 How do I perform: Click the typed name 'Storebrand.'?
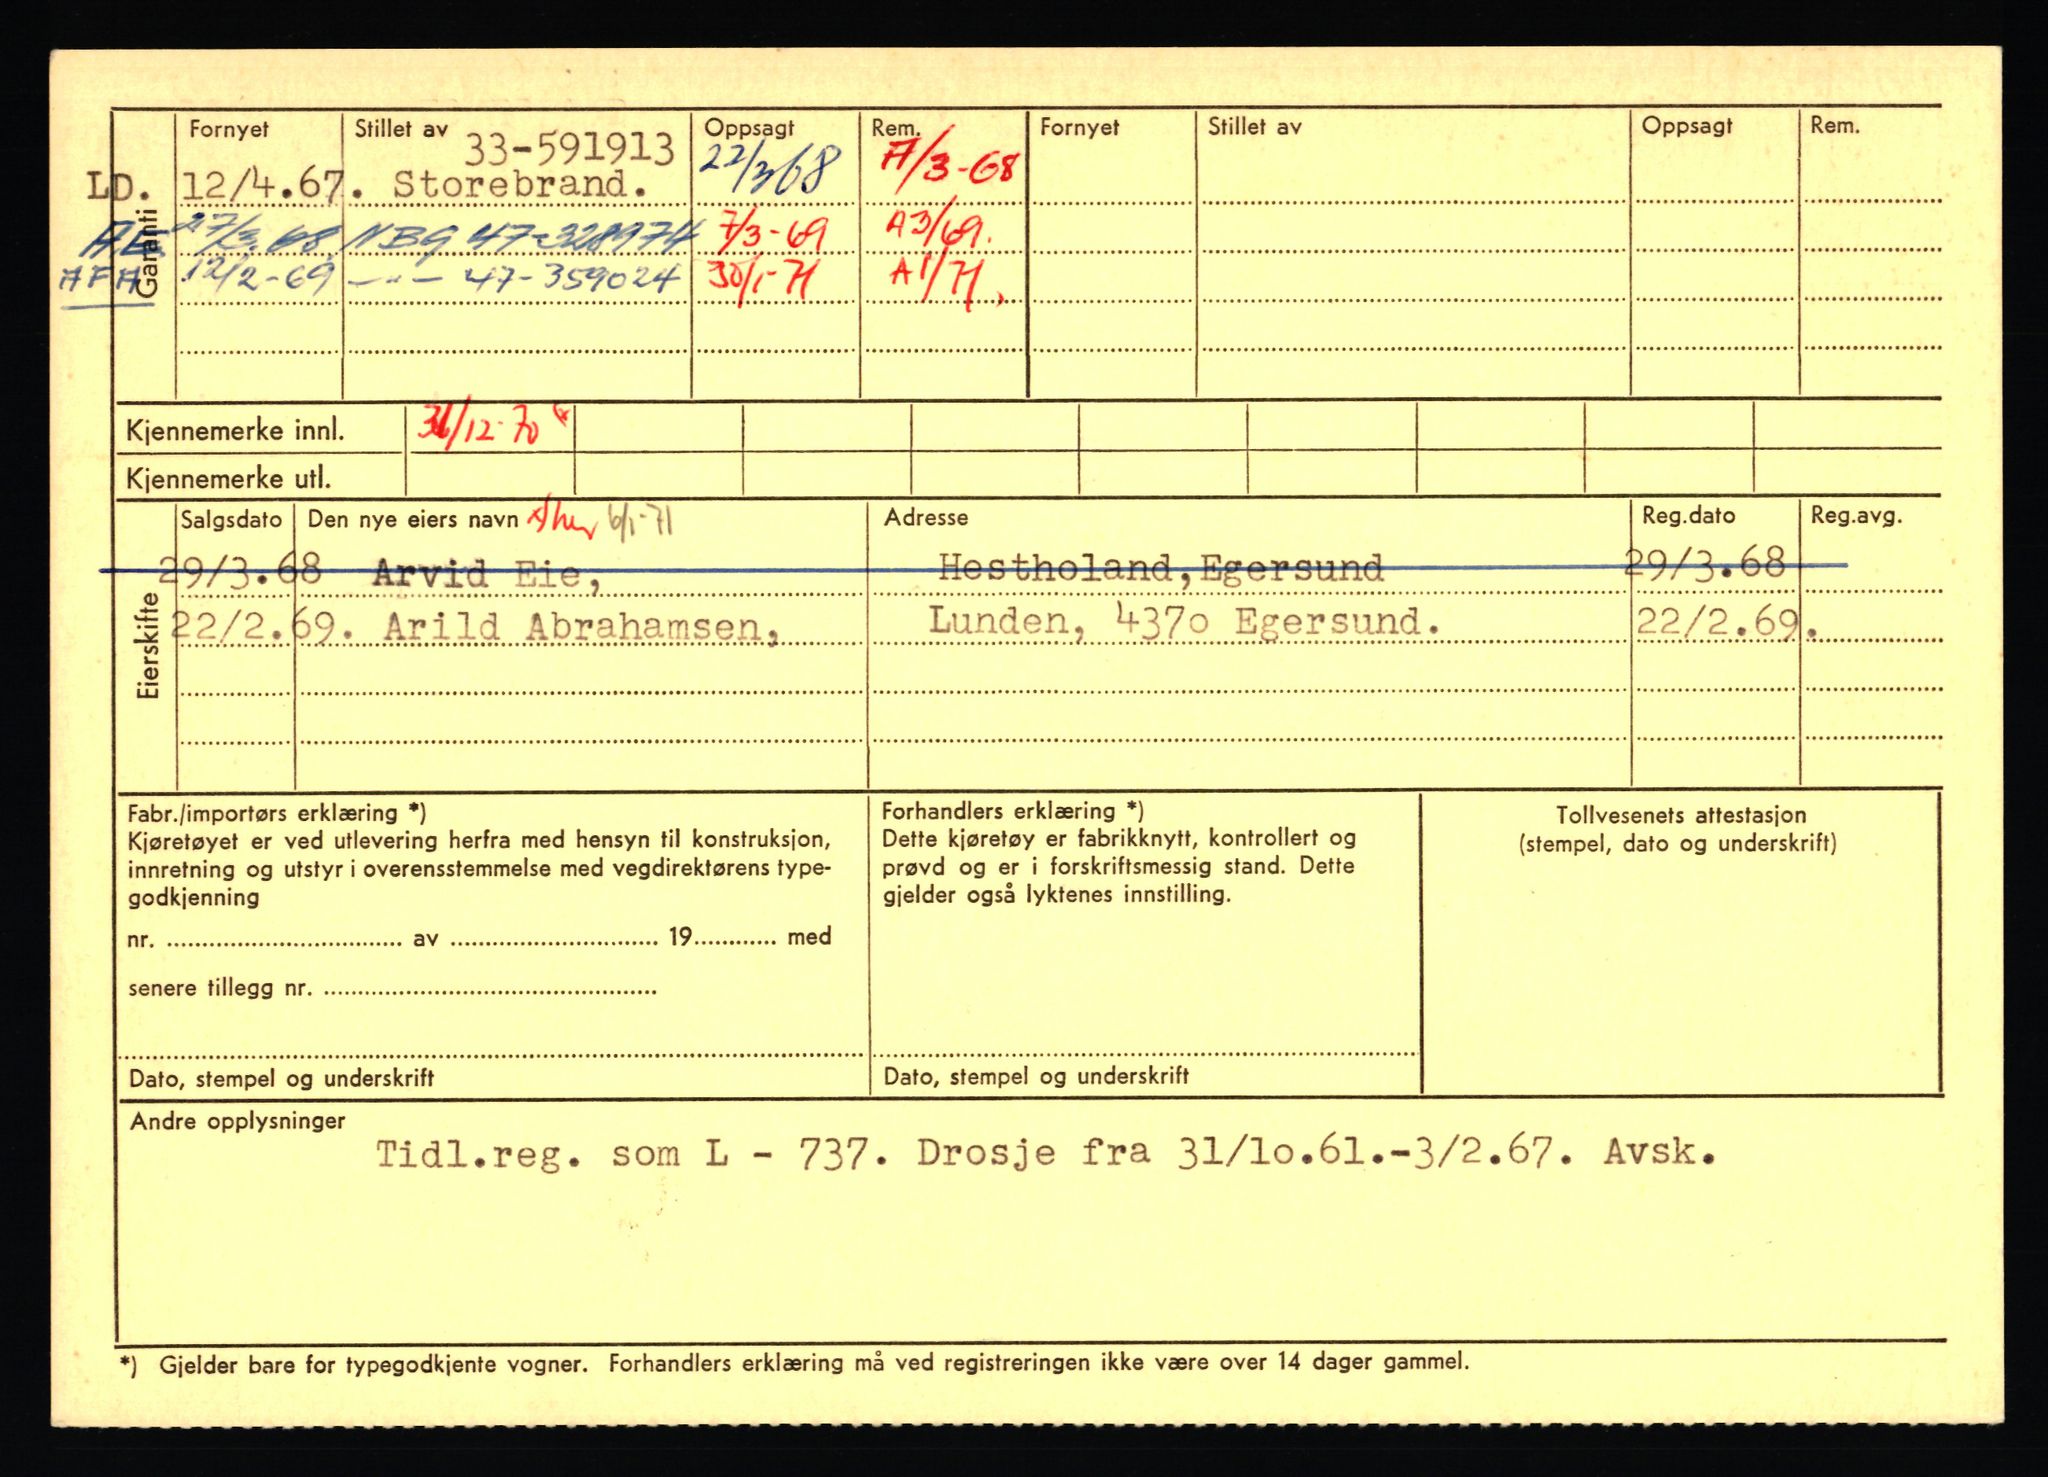pyautogui.click(x=520, y=185)
